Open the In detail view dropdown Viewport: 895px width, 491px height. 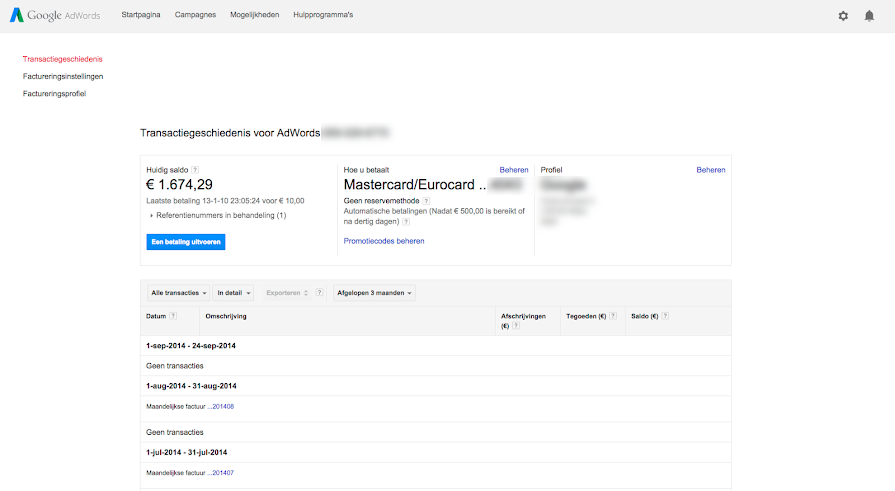(234, 293)
